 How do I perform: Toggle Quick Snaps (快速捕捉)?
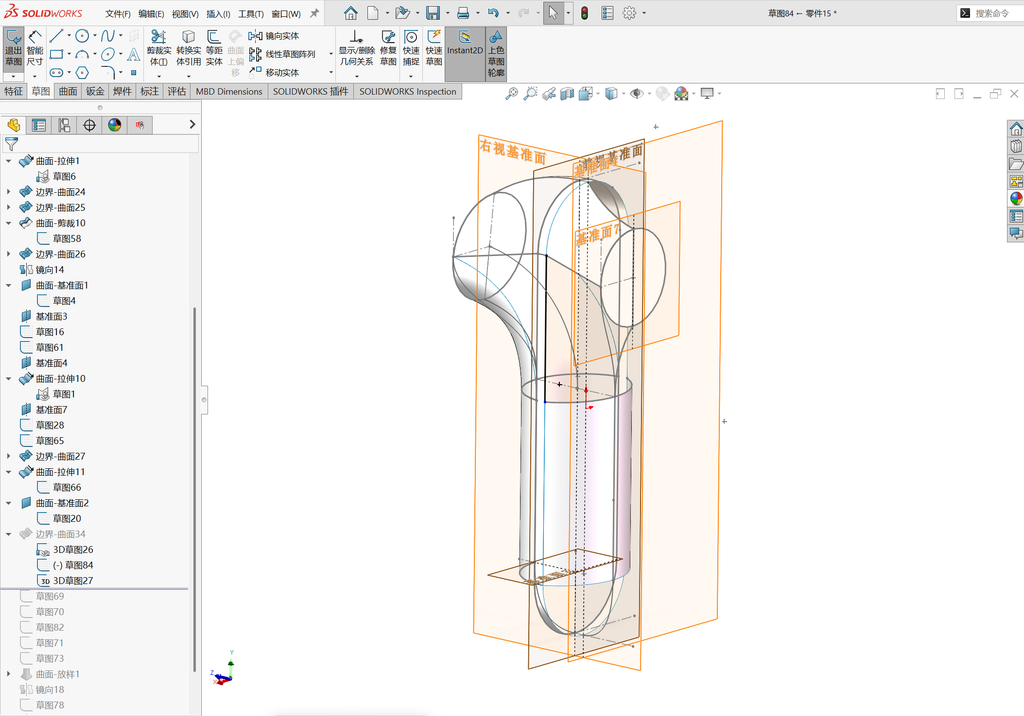[411, 48]
